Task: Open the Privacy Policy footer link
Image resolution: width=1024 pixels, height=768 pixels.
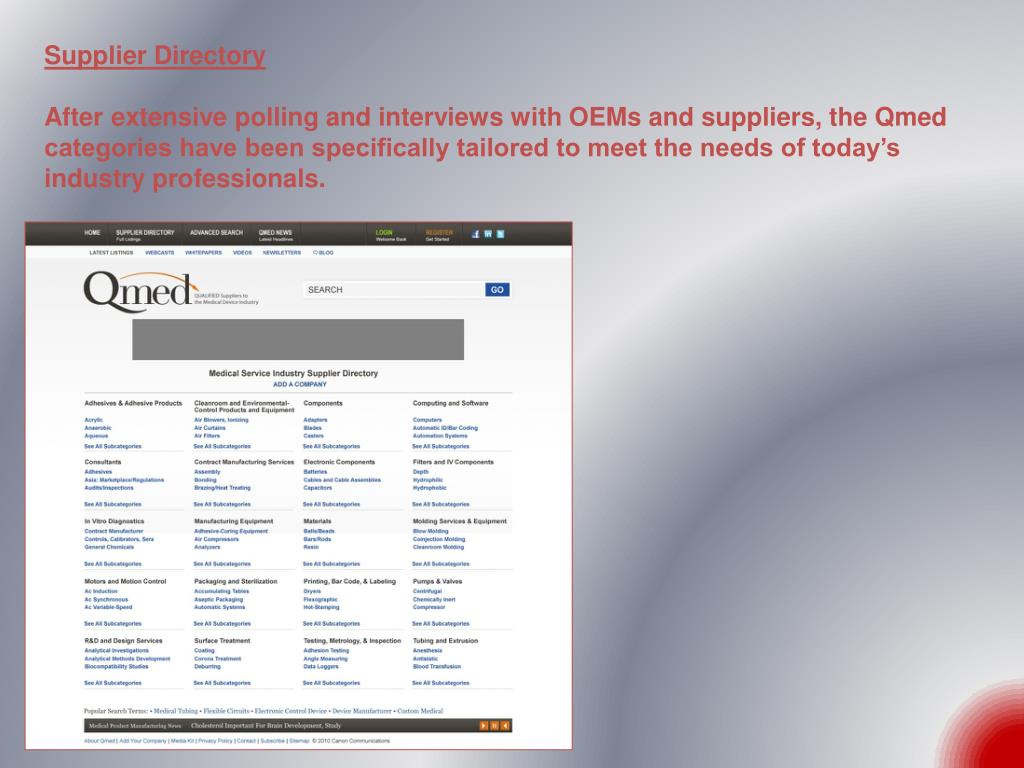Action: pyautogui.click(x=216, y=741)
